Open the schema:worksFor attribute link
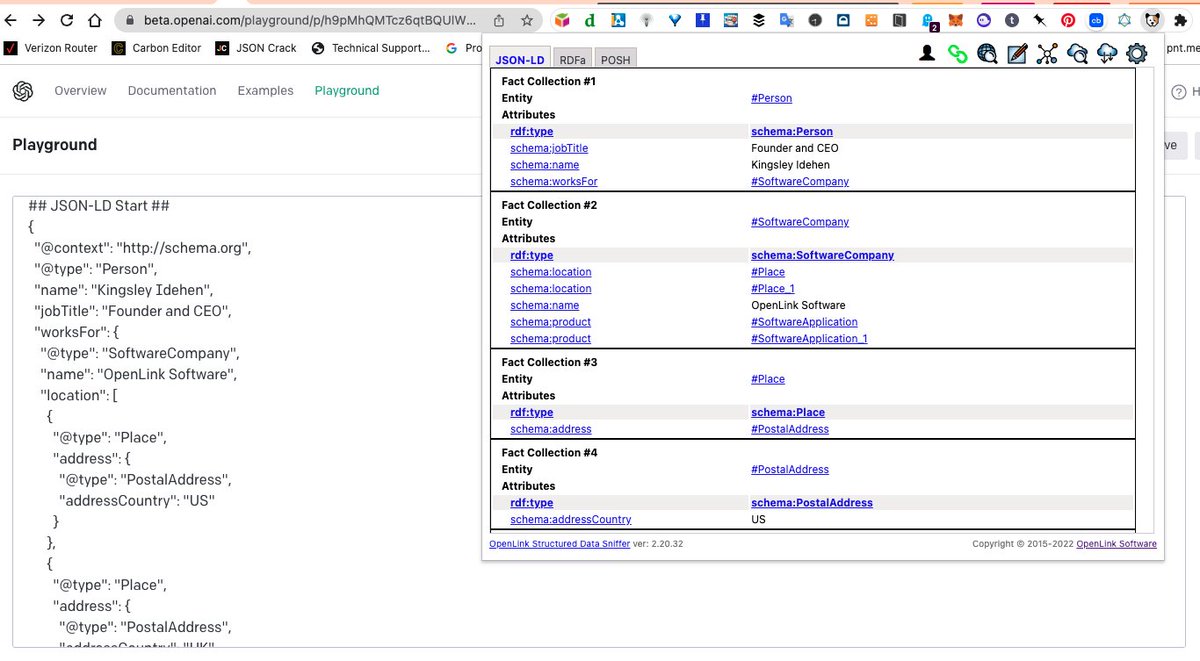Viewport: 1200px width, 661px height. (553, 182)
